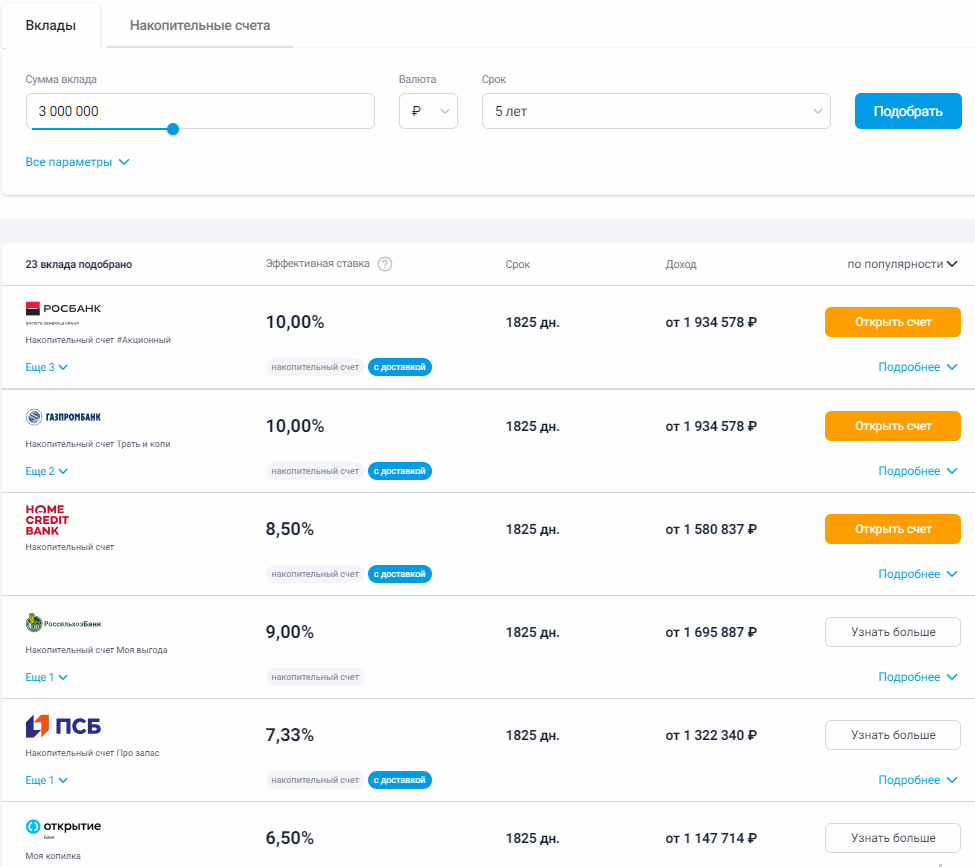Click the Rosselkhozbank logo
This screenshot has width=975, height=867.
tap(63, 624)
